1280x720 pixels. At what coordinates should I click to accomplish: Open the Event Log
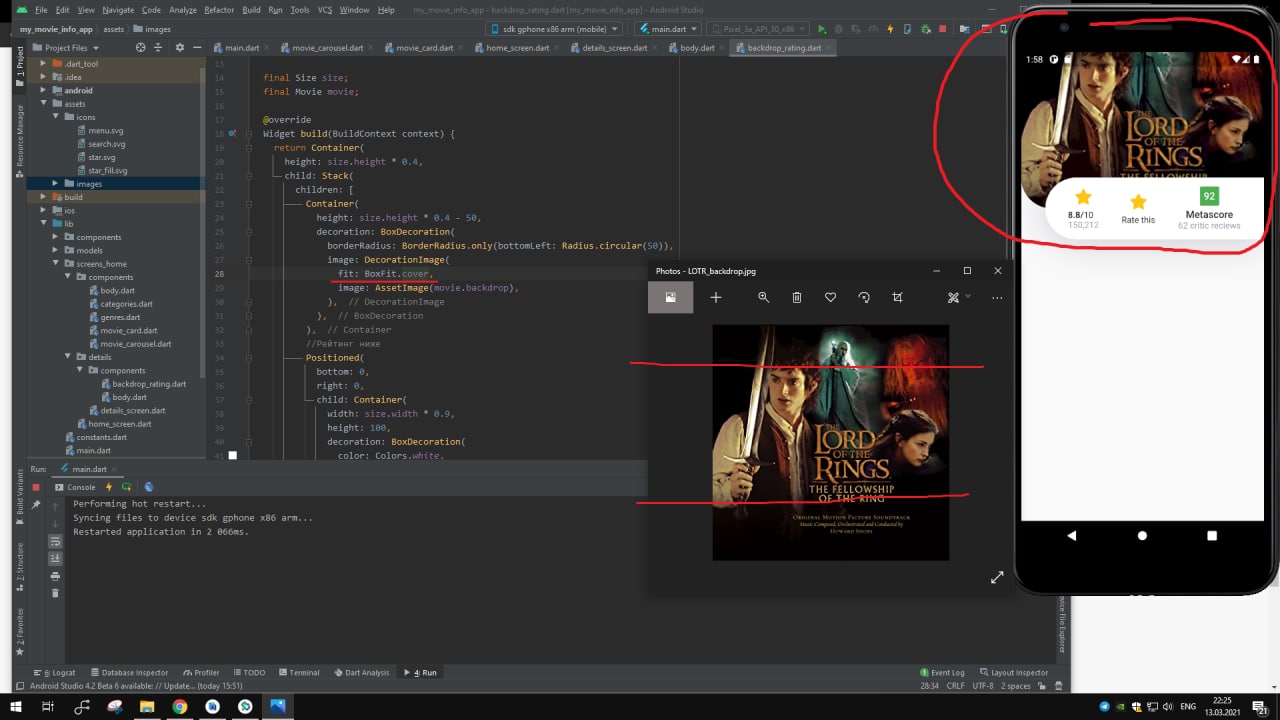click(x=942, y=672)
